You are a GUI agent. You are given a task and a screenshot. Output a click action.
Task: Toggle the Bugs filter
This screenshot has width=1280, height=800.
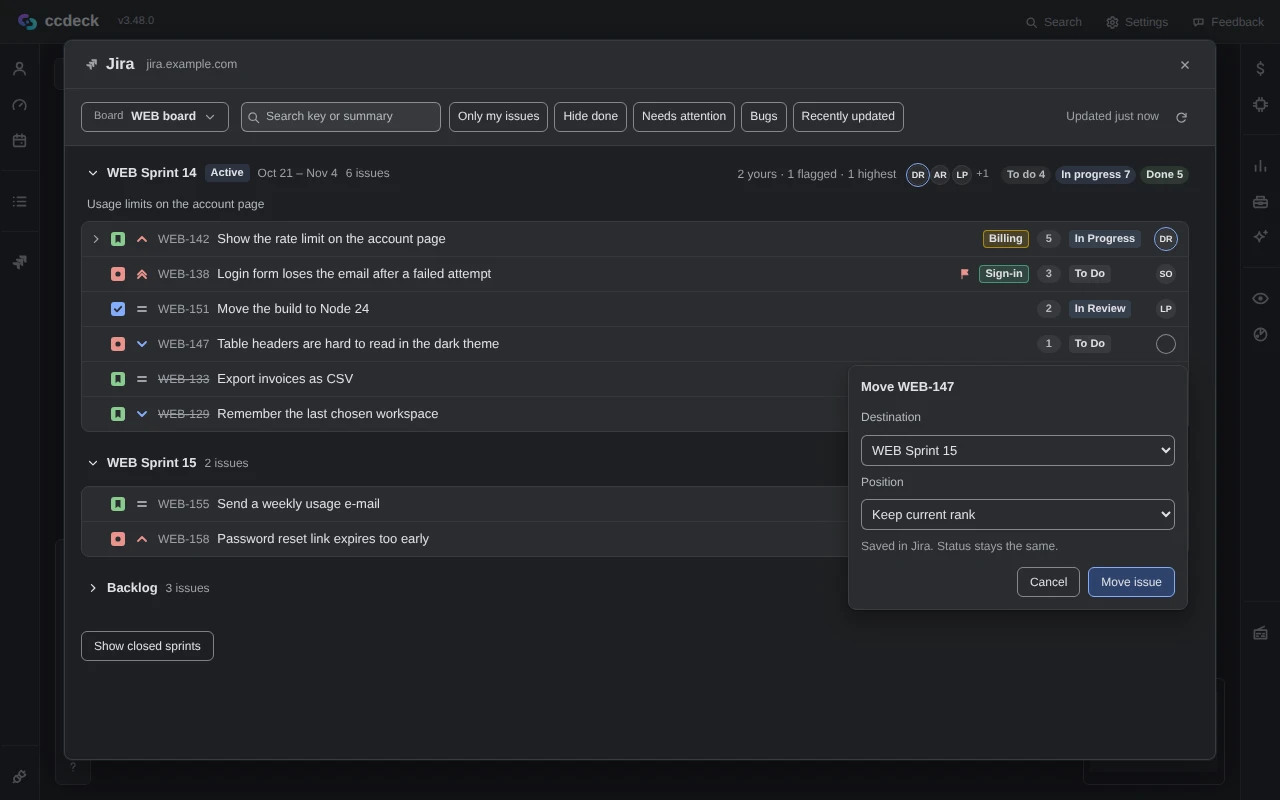[x=764, y=117]
